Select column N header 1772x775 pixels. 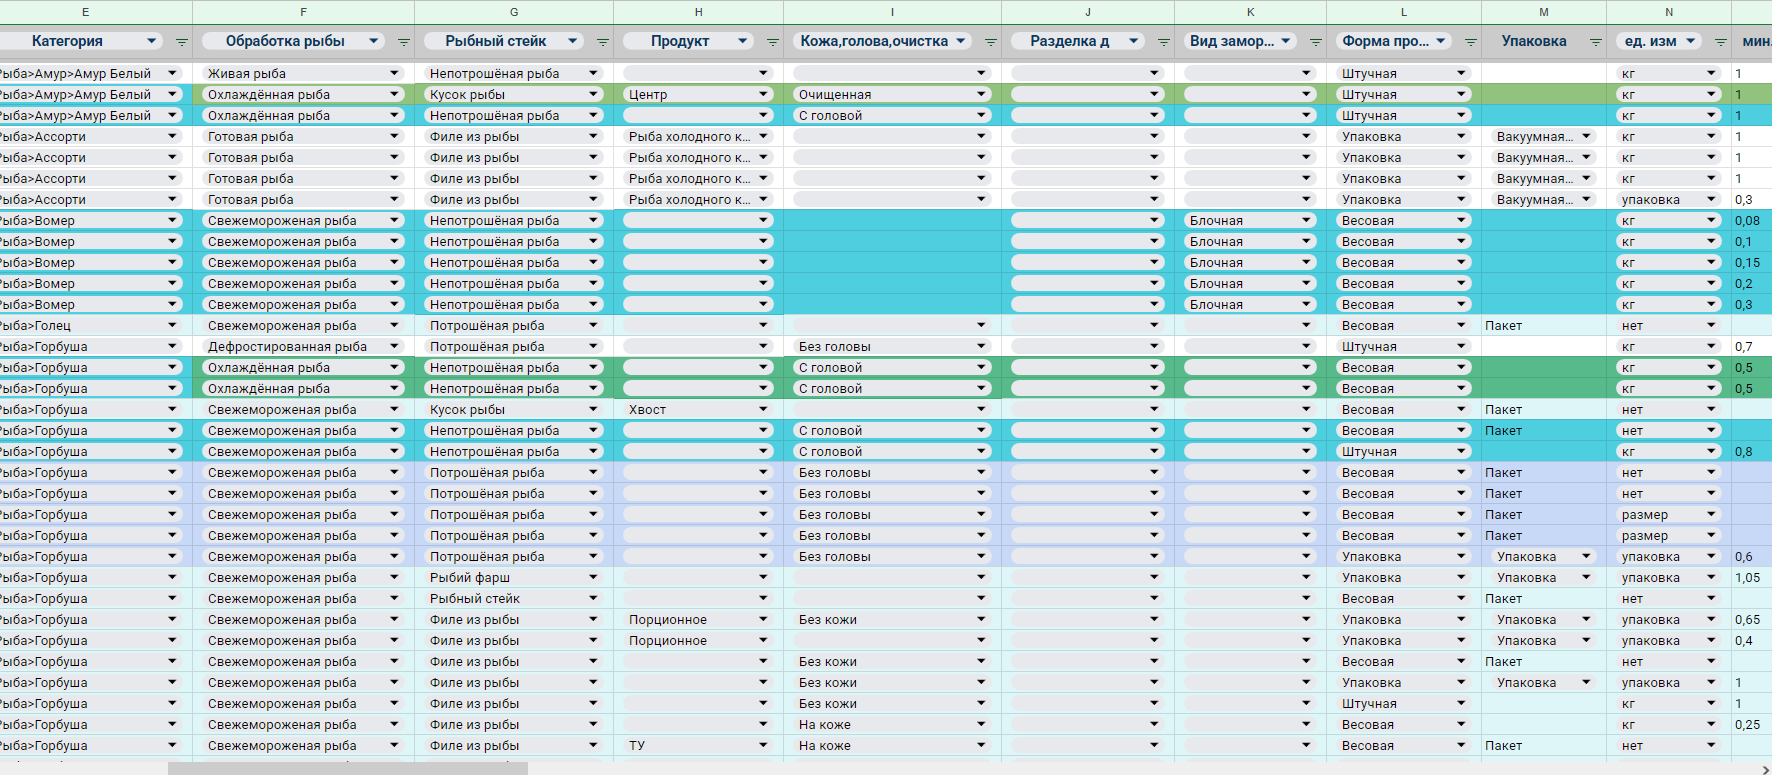tap(1669, 12)
